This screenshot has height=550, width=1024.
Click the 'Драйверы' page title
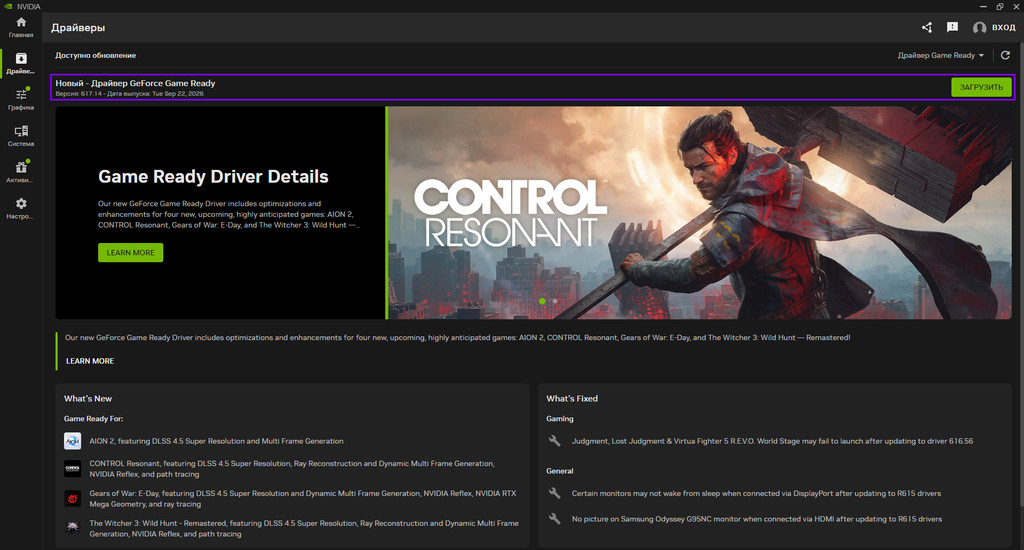pyautogui.click(x=78, y=27)
